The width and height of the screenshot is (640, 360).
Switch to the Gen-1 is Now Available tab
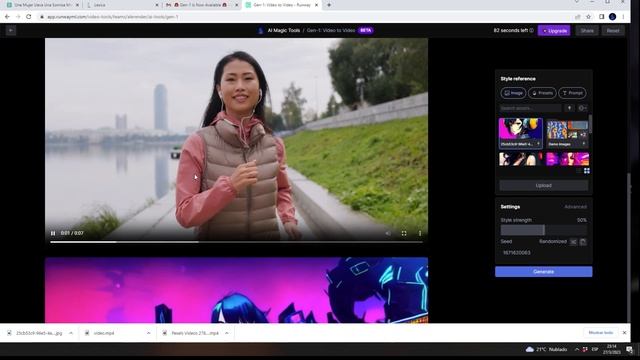200,5
